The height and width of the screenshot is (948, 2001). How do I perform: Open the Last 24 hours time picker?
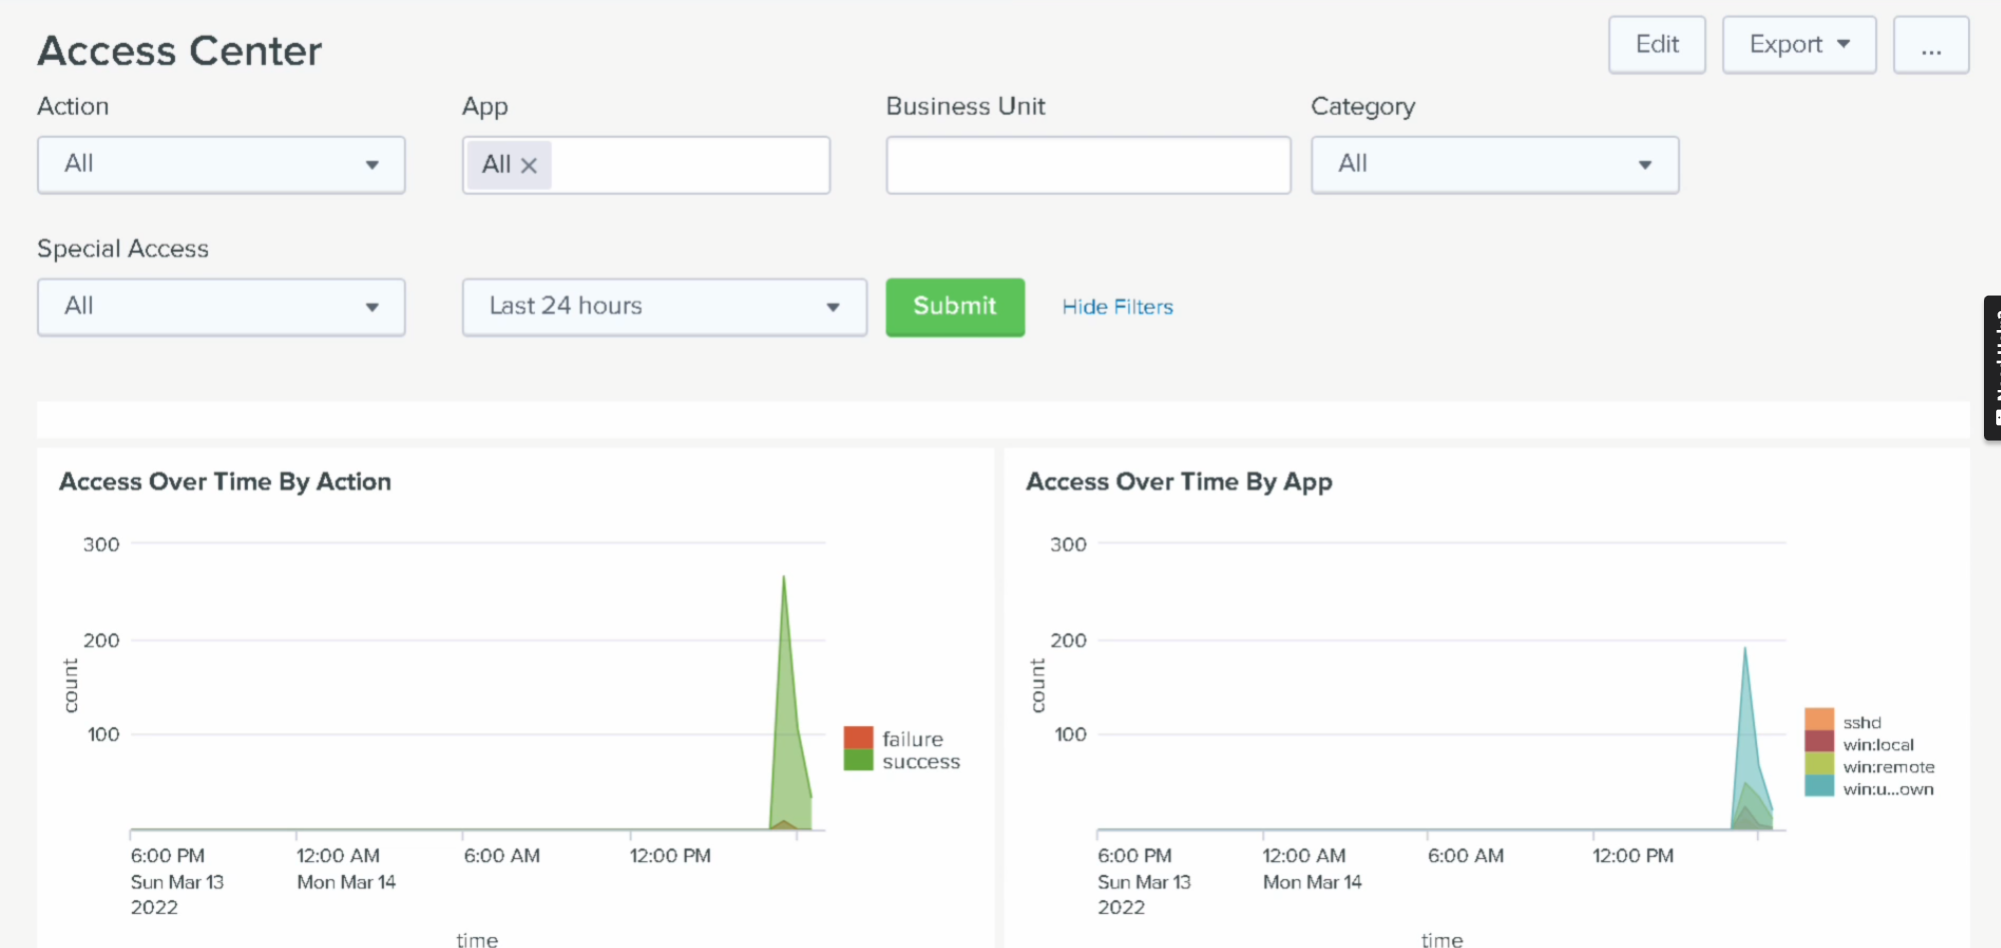coord(664,307)
